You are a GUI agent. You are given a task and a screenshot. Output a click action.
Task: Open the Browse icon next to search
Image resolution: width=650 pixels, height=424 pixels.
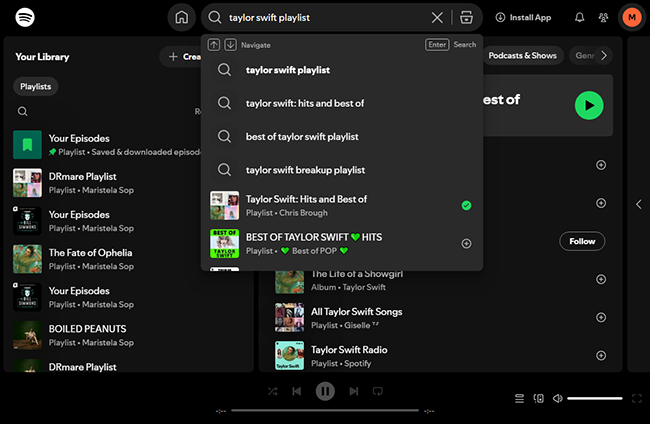[466, 17]
